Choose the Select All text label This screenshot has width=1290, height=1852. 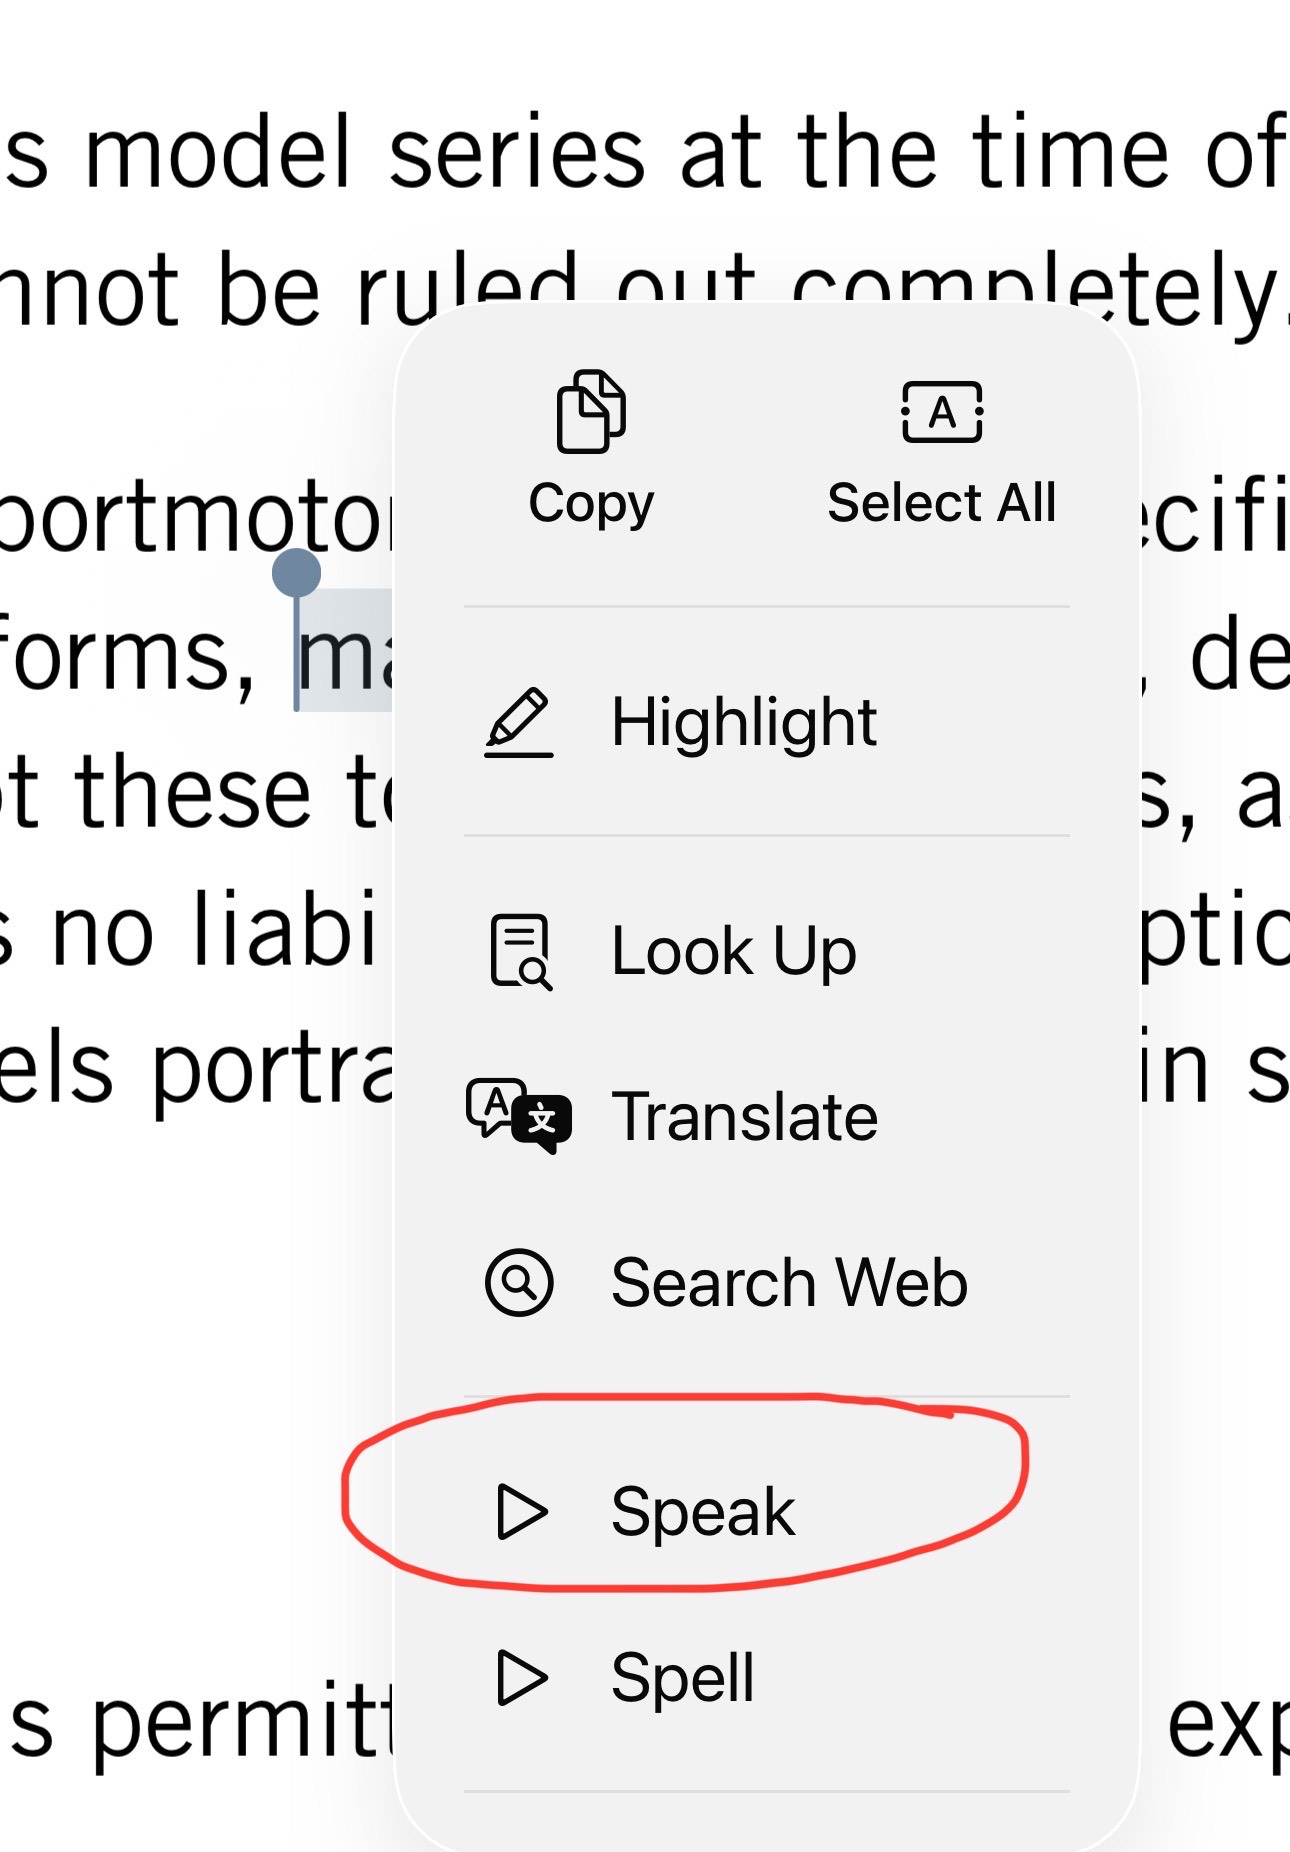(x=942, y=503)
